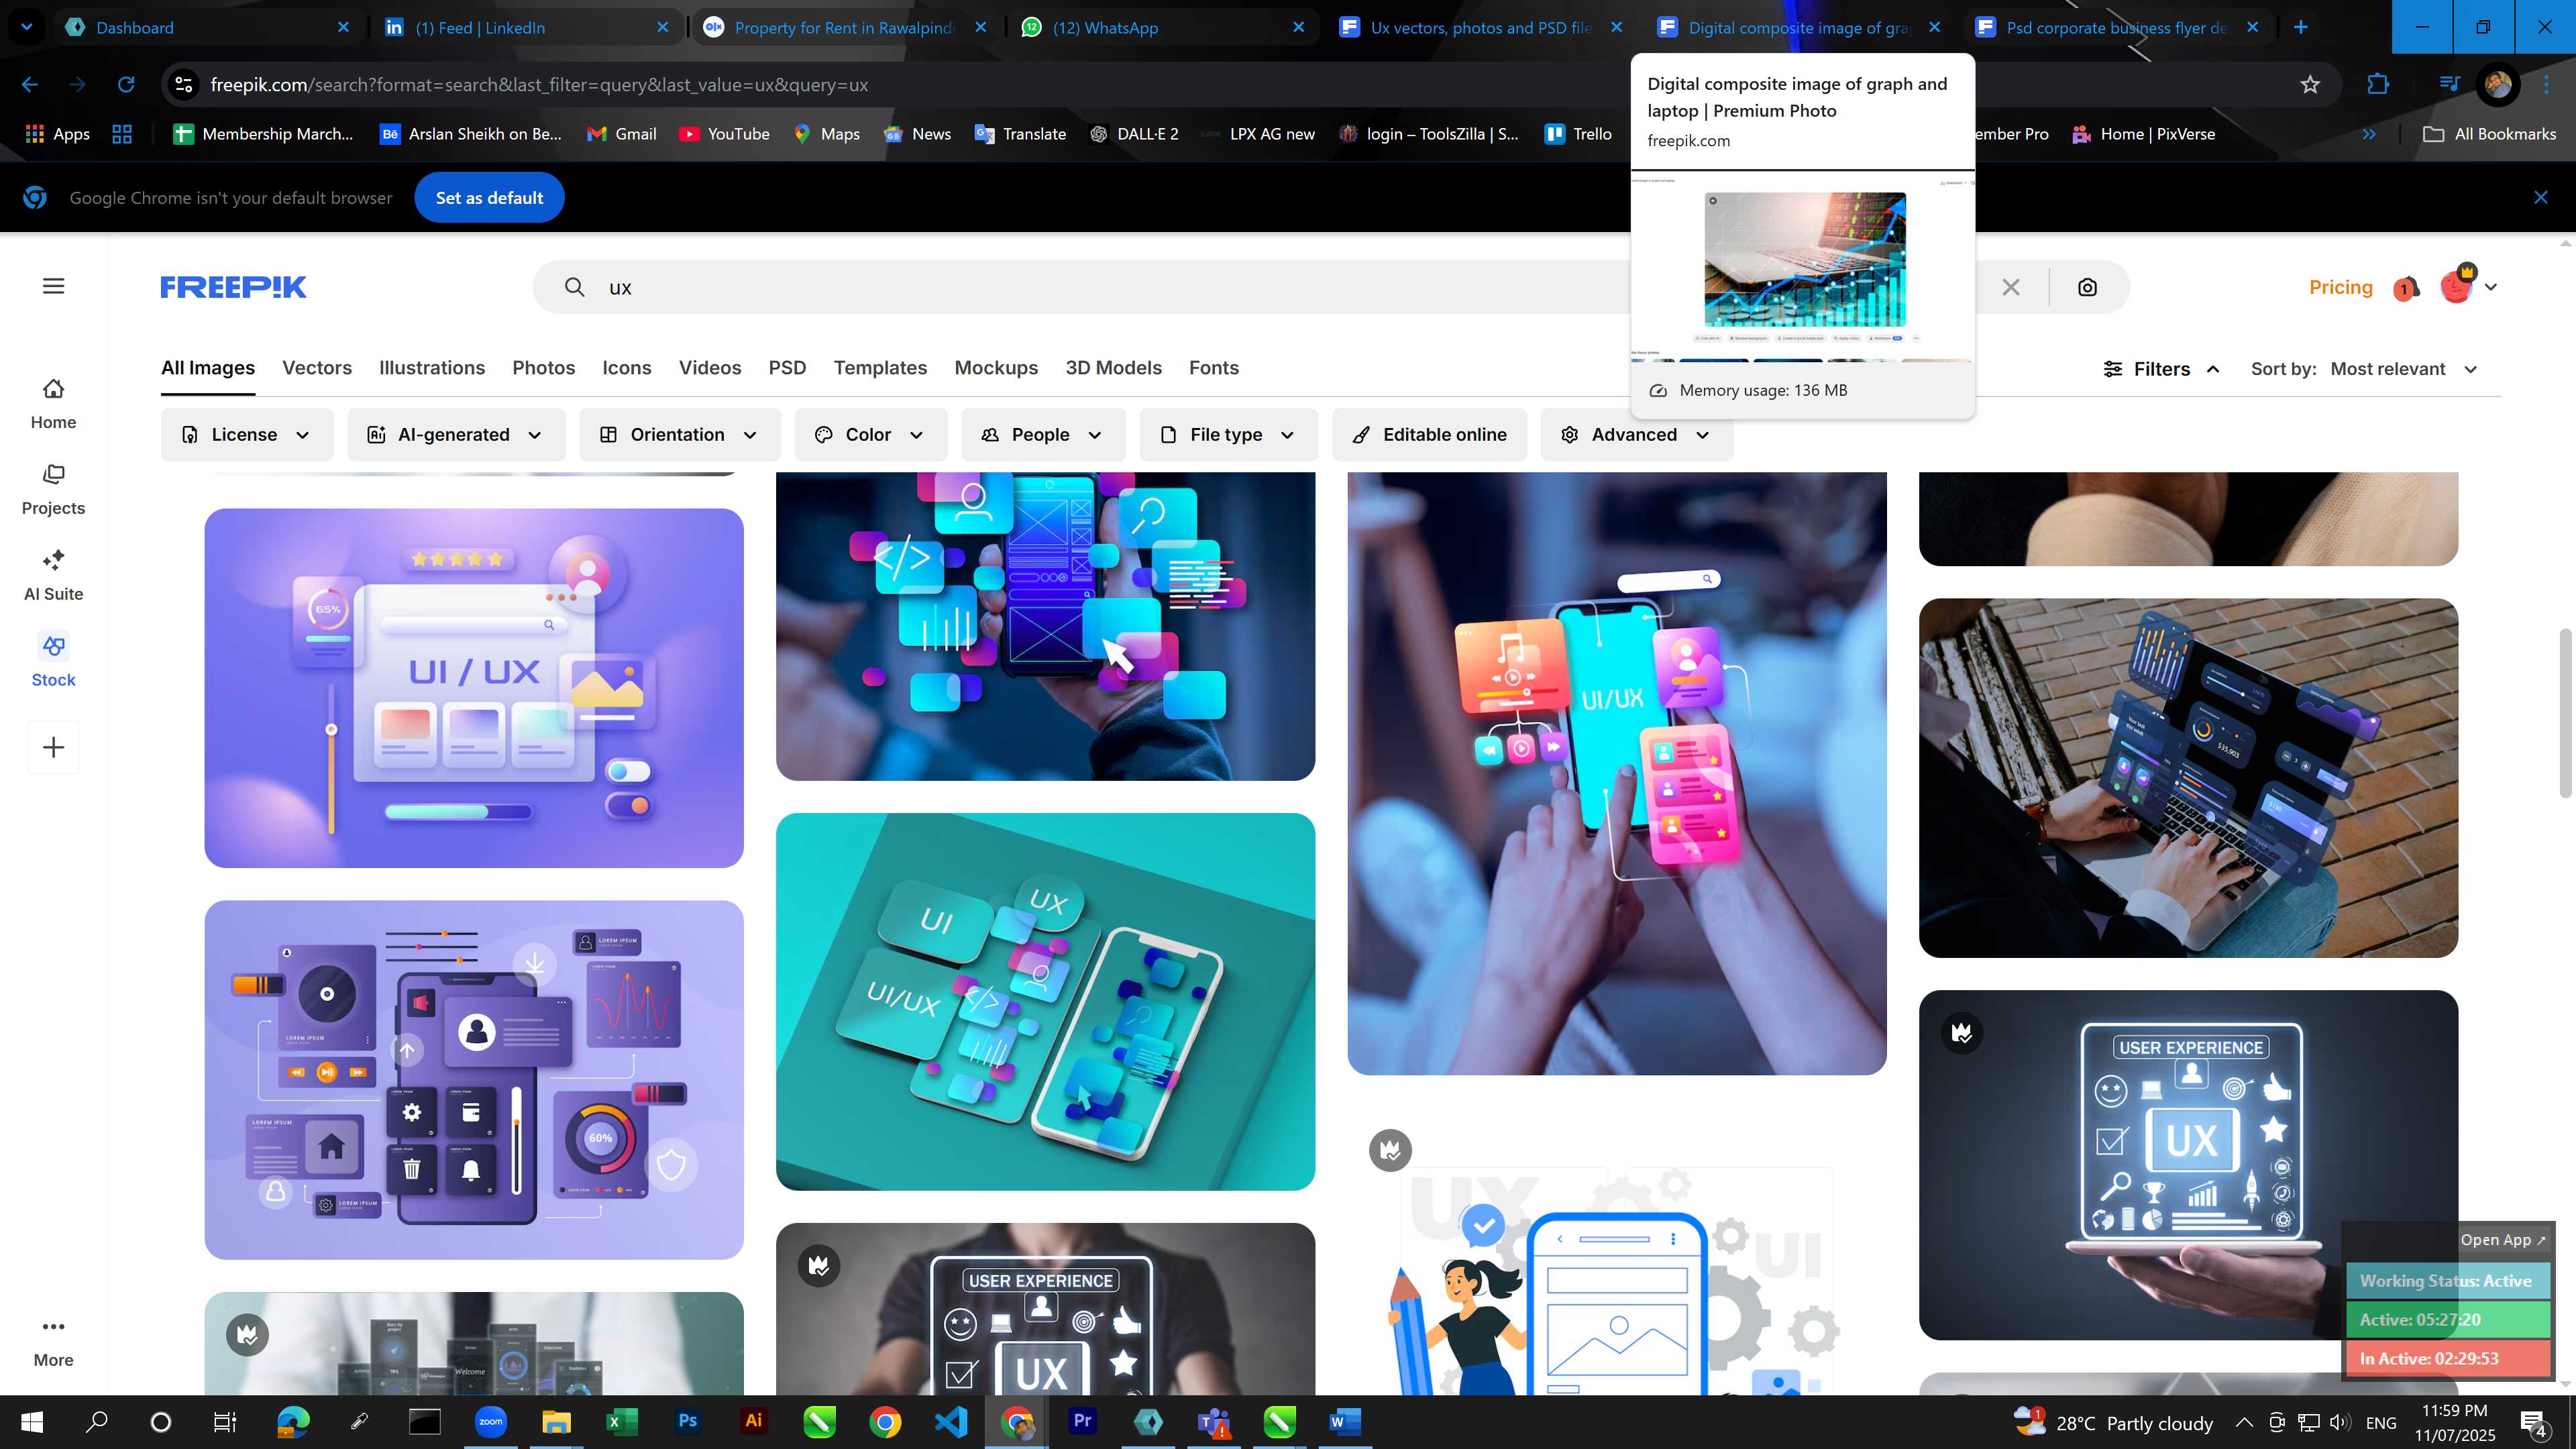
Task: Switch to the Templates tab
Action: click(x=880, y=368)
